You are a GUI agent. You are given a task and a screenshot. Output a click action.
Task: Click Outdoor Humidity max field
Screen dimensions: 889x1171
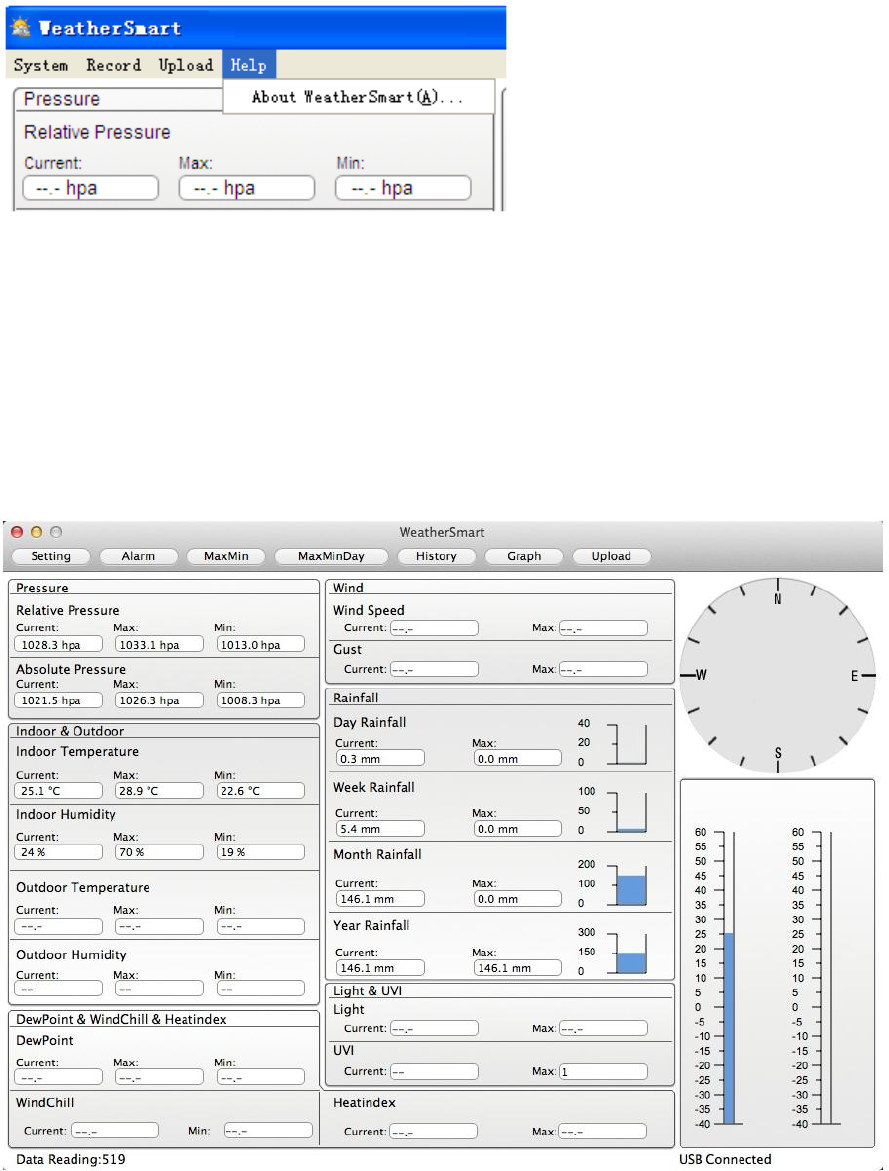[x=159, y=989]
